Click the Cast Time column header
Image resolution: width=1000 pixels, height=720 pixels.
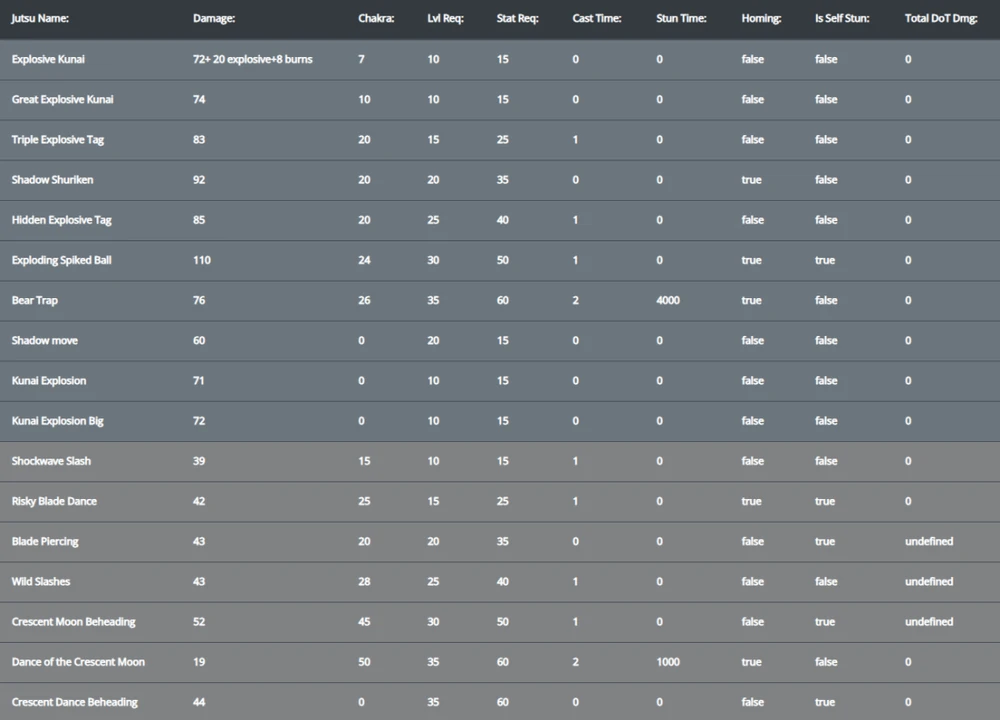pos(597,18)
